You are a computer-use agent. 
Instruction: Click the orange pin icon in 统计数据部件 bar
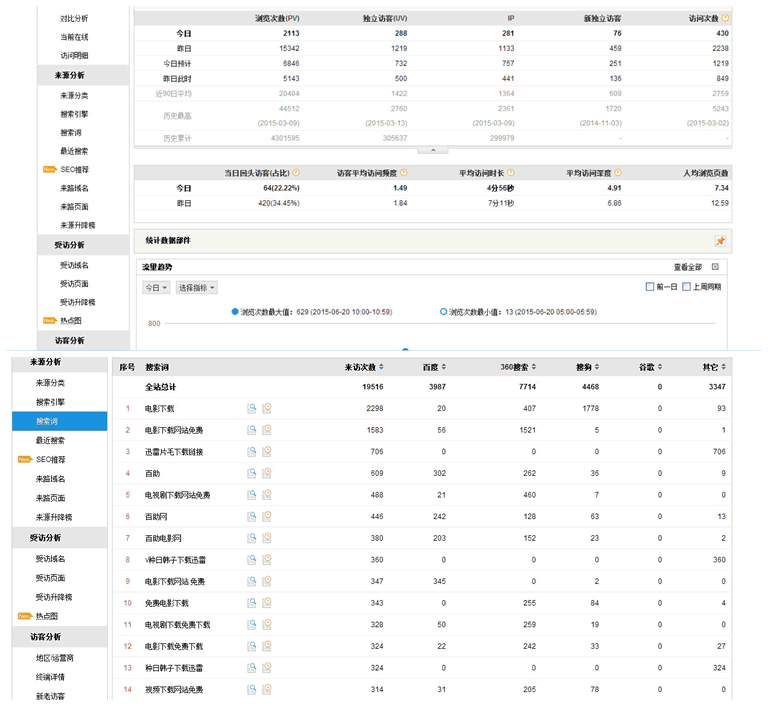720,241
